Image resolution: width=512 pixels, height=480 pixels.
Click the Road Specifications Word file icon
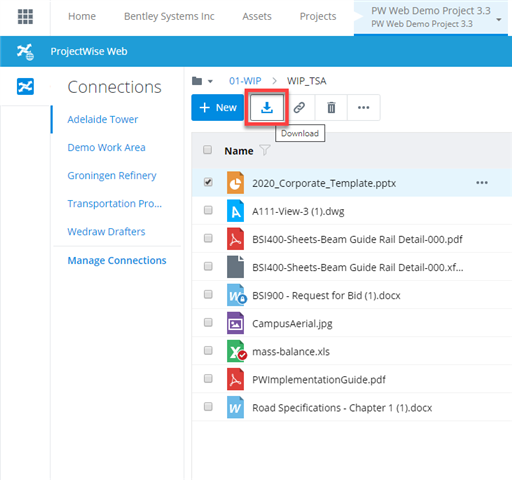pos(235,407)
